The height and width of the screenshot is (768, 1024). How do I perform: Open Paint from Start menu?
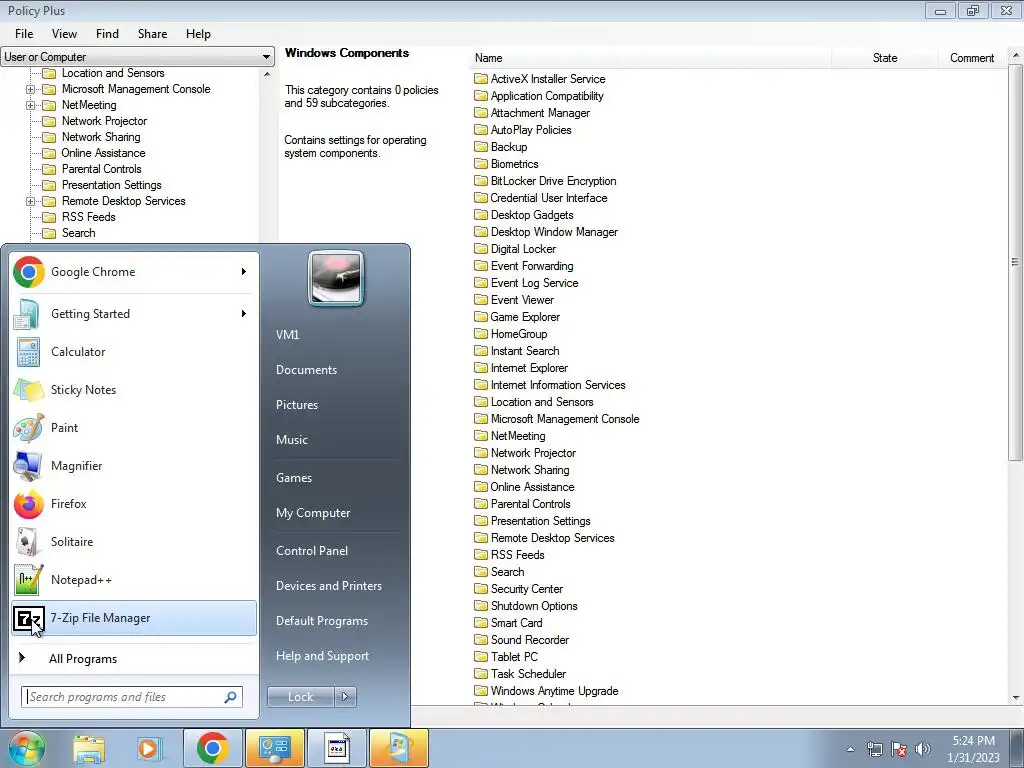click(134, 428)
